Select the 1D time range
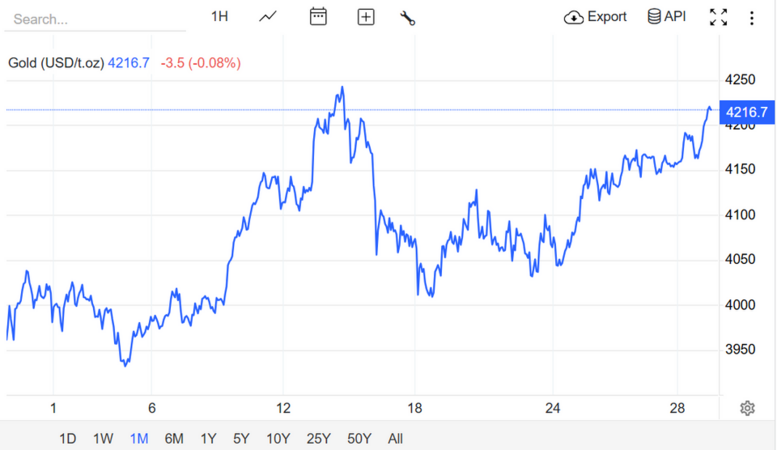Viewport: 777px width, 450px height. (68, 438)
